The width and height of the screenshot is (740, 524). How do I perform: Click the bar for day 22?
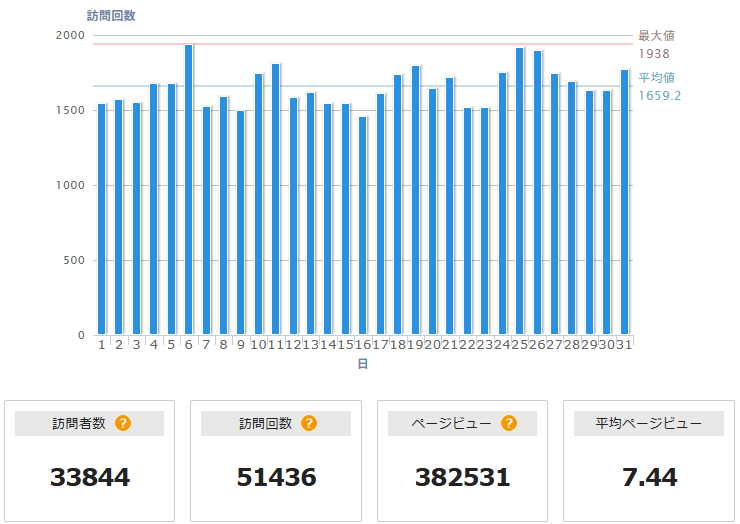[467, 221]
